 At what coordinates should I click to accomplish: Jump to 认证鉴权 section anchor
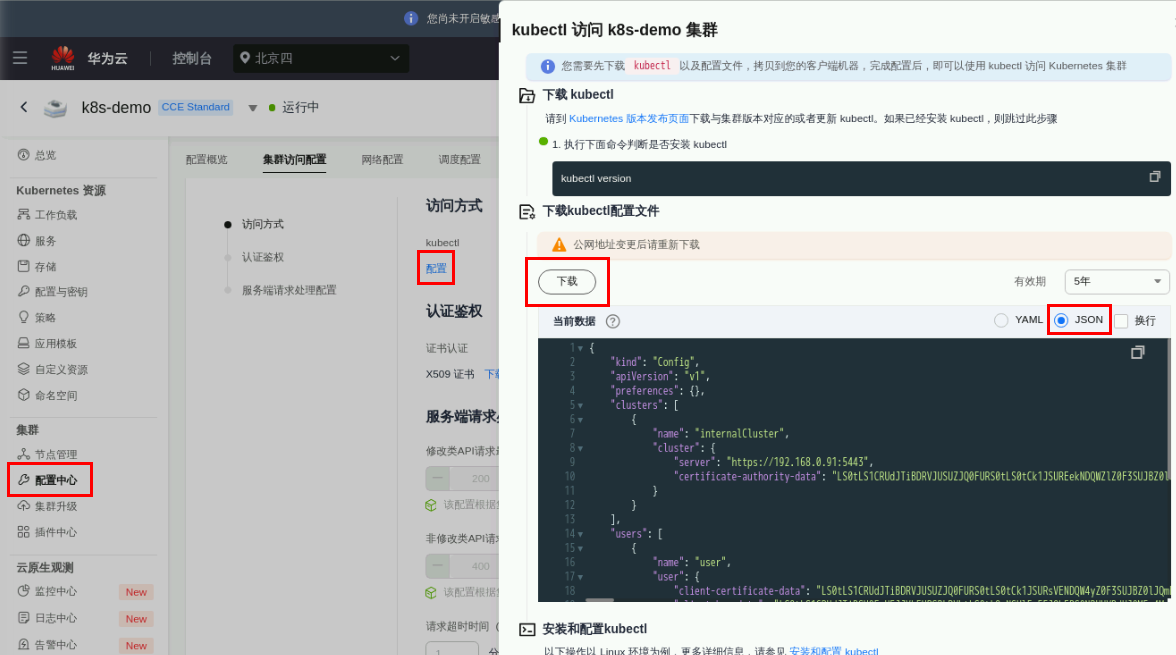click(x=262, y=257)
